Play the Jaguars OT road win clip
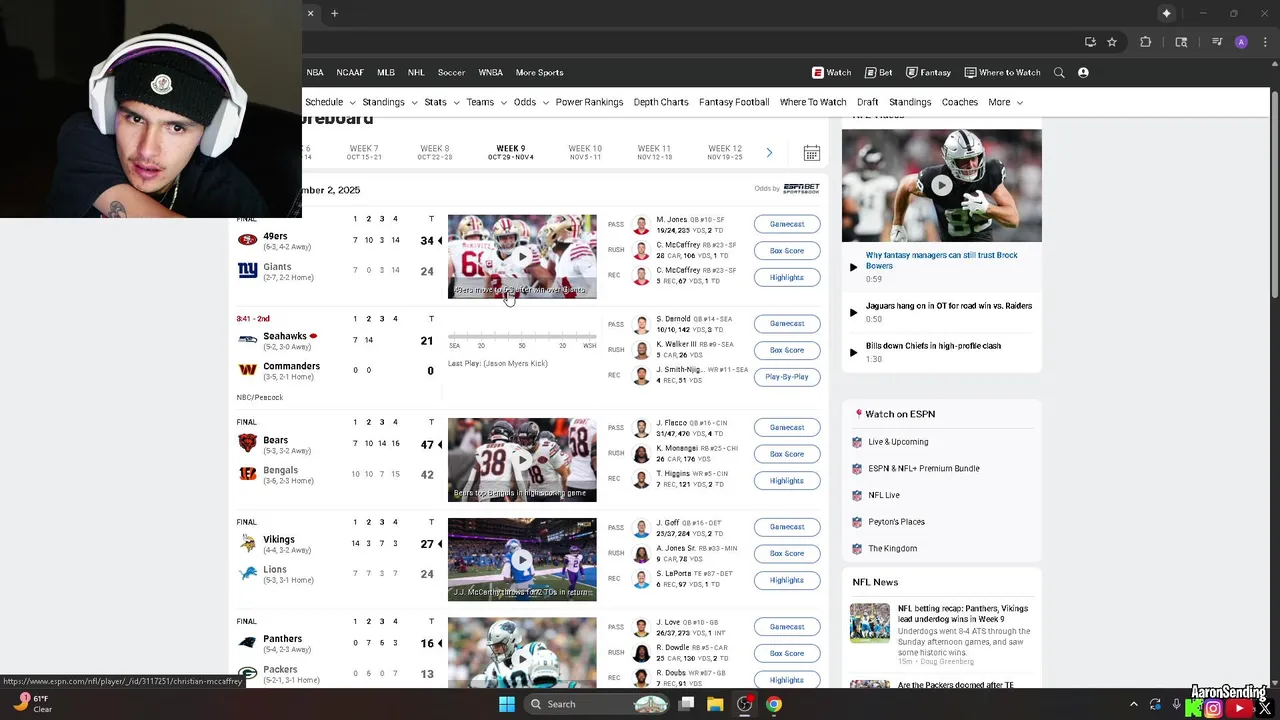Screen dimensions: 1280x720 pyautogui.click(x=853, y=312)
